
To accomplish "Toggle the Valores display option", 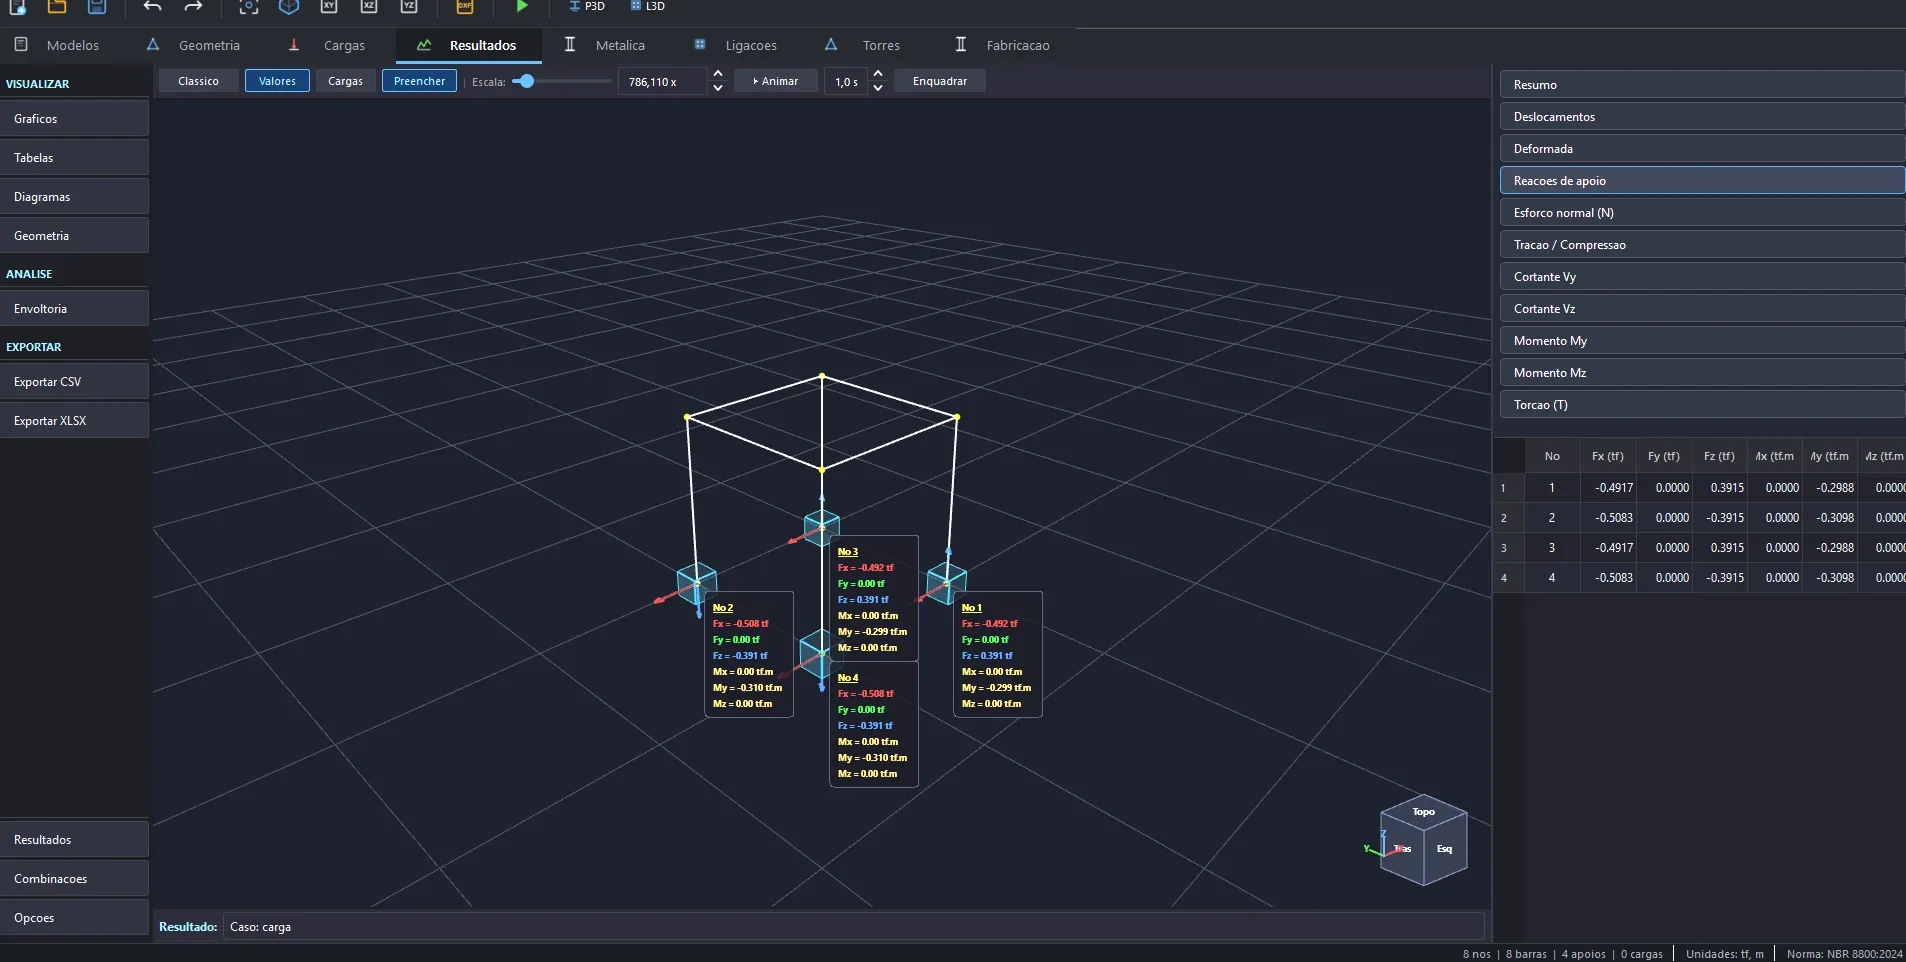I will pos(277,81).
